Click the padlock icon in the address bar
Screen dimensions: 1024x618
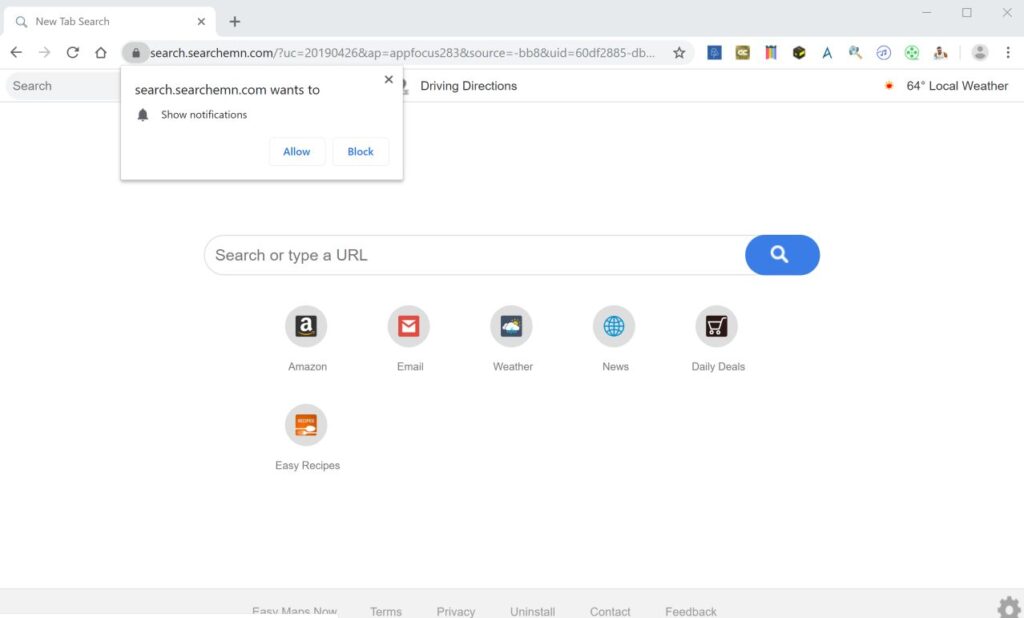pos(135,51)
